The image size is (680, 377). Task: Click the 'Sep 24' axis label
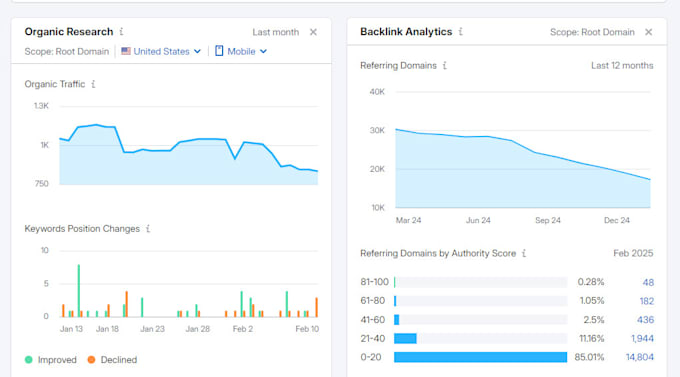(x=548, y=220)
